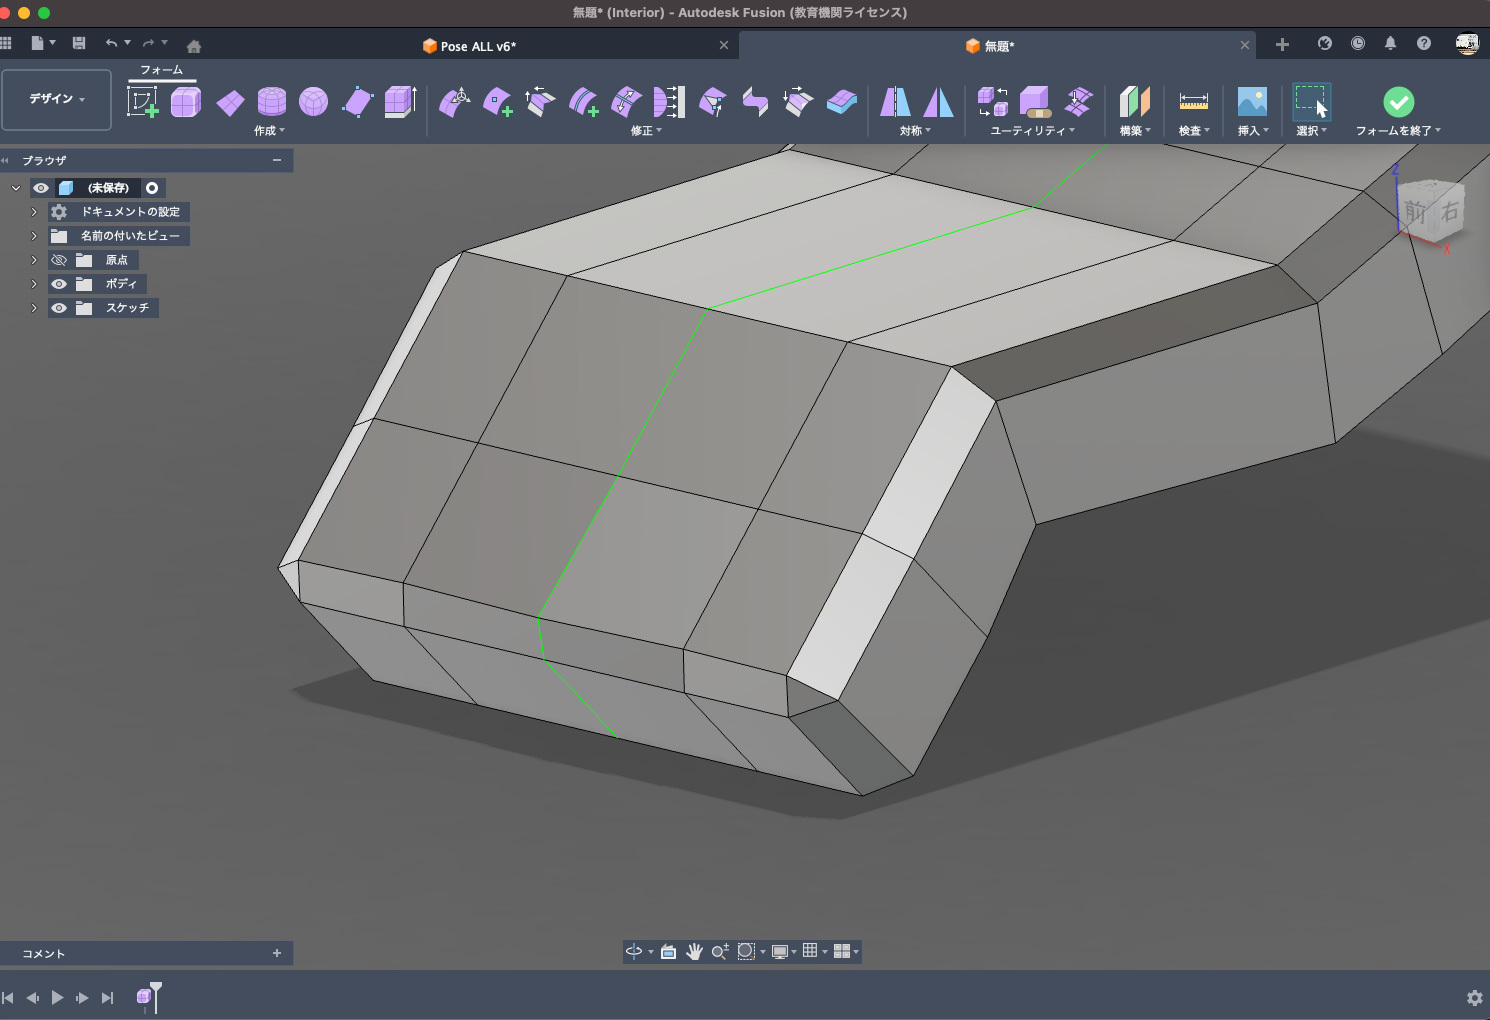Switch to the Pose ALL v6* tab

tap(478, 46)
